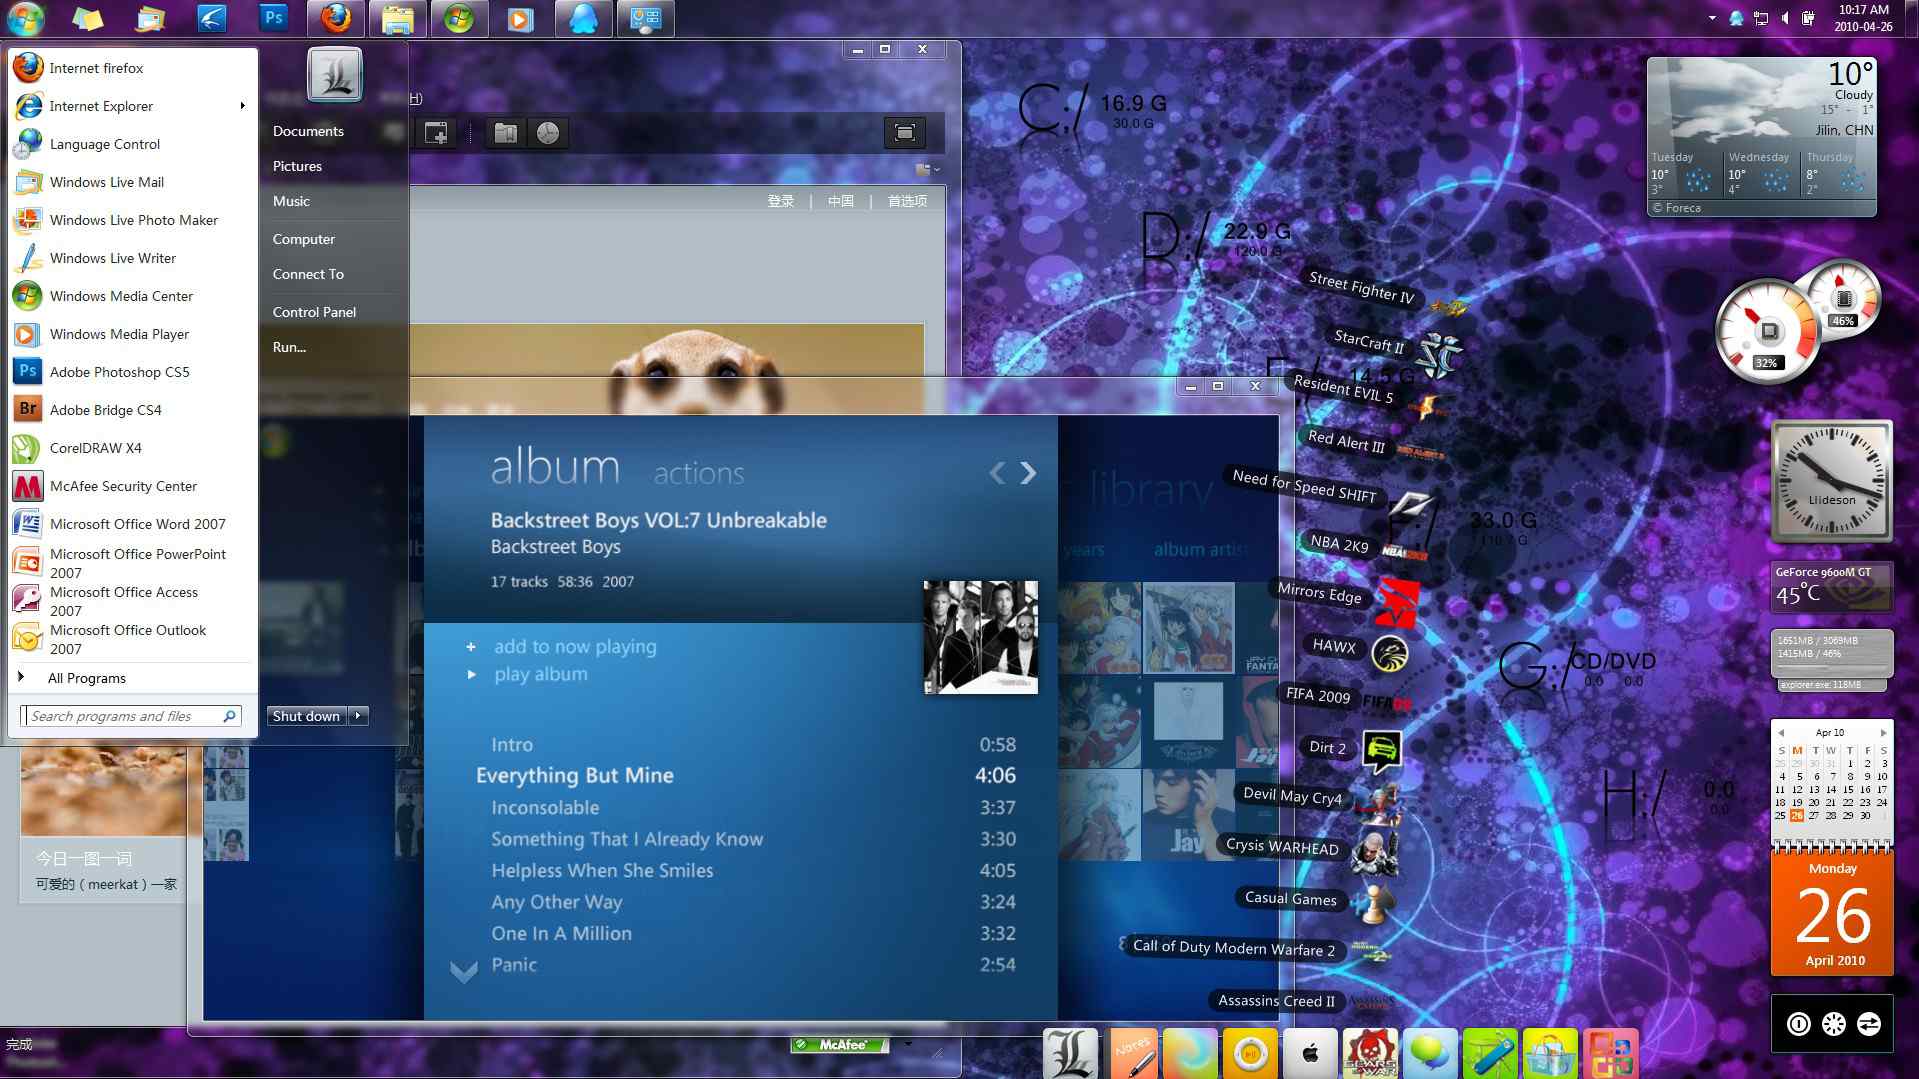
Task: Show next month in calendar gadget
Action: pyautogui.click(x=1884, y=733)
